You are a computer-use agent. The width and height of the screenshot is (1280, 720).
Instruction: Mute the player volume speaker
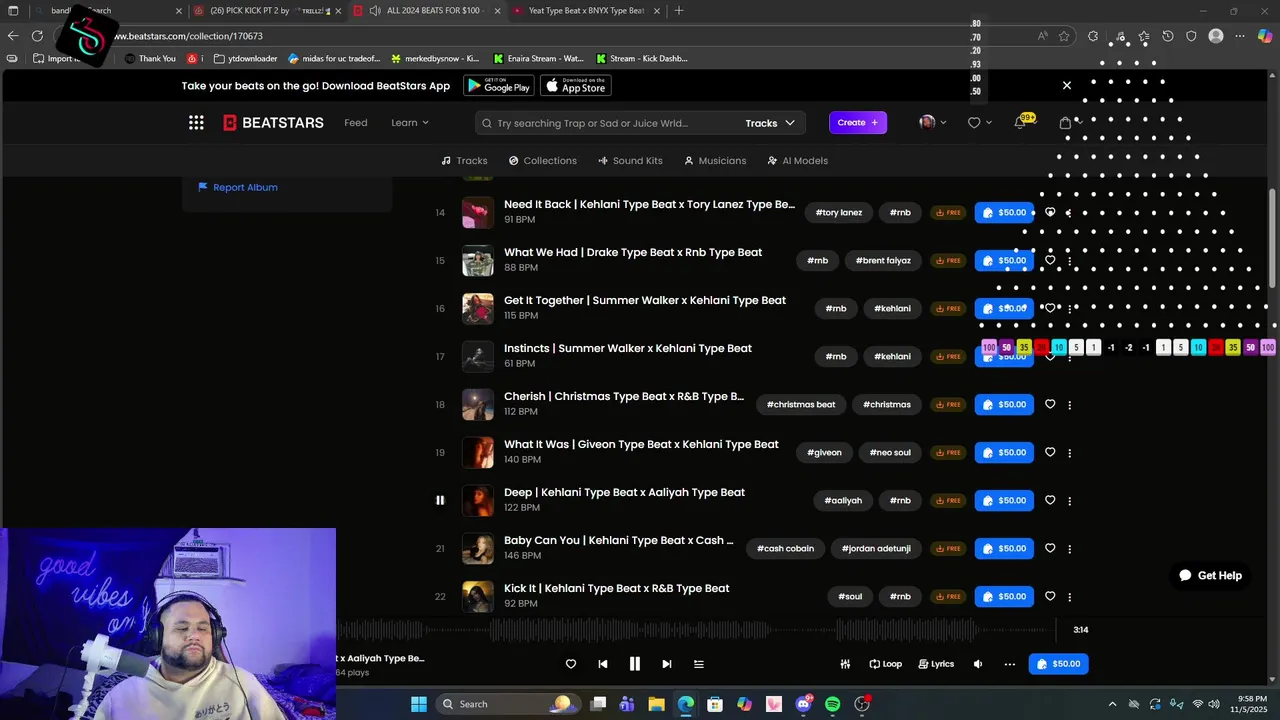click(x=978, y=664)
